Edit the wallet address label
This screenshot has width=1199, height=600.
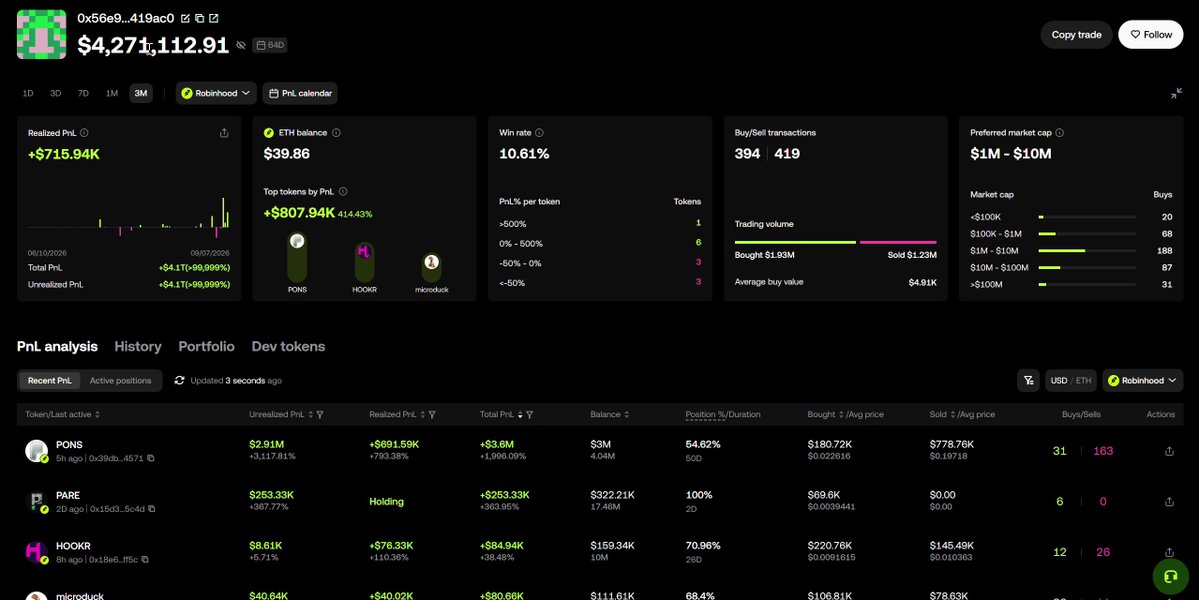click(x=185, y=18)
